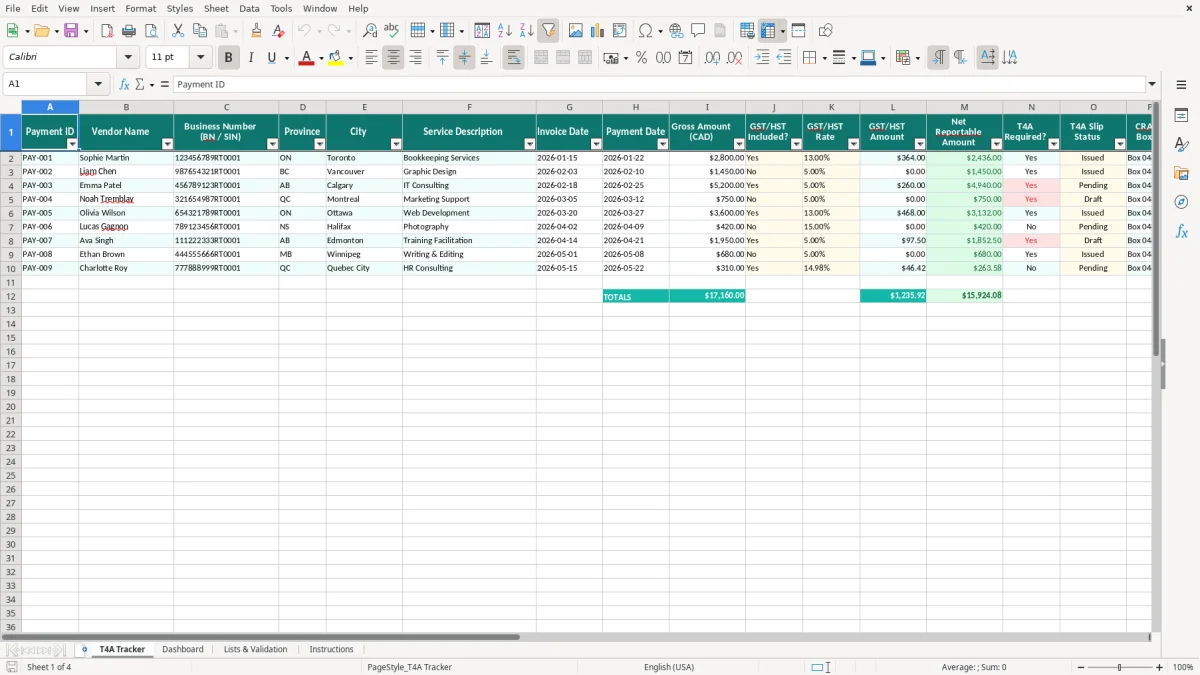Screen dimensions: 1200x675
Task: Click the Sort Ascending icon
Action: [504, 31]
